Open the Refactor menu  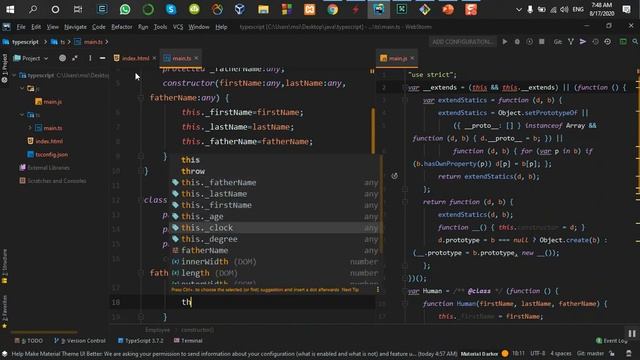tap(122, 27)
